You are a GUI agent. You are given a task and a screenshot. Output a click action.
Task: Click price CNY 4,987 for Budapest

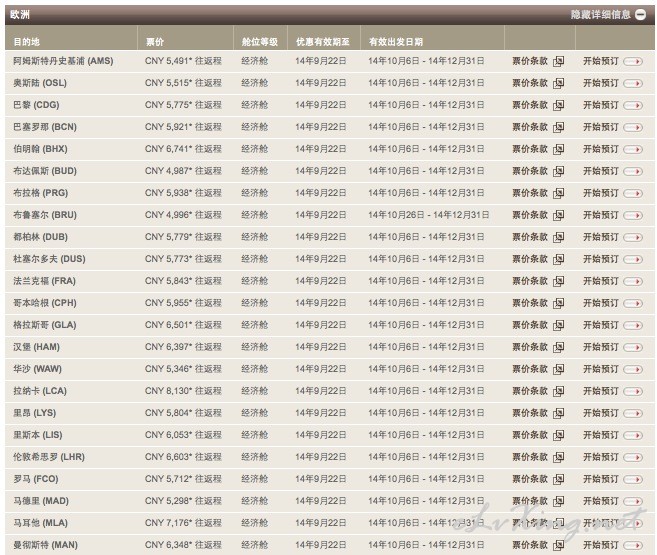point(168,171)
